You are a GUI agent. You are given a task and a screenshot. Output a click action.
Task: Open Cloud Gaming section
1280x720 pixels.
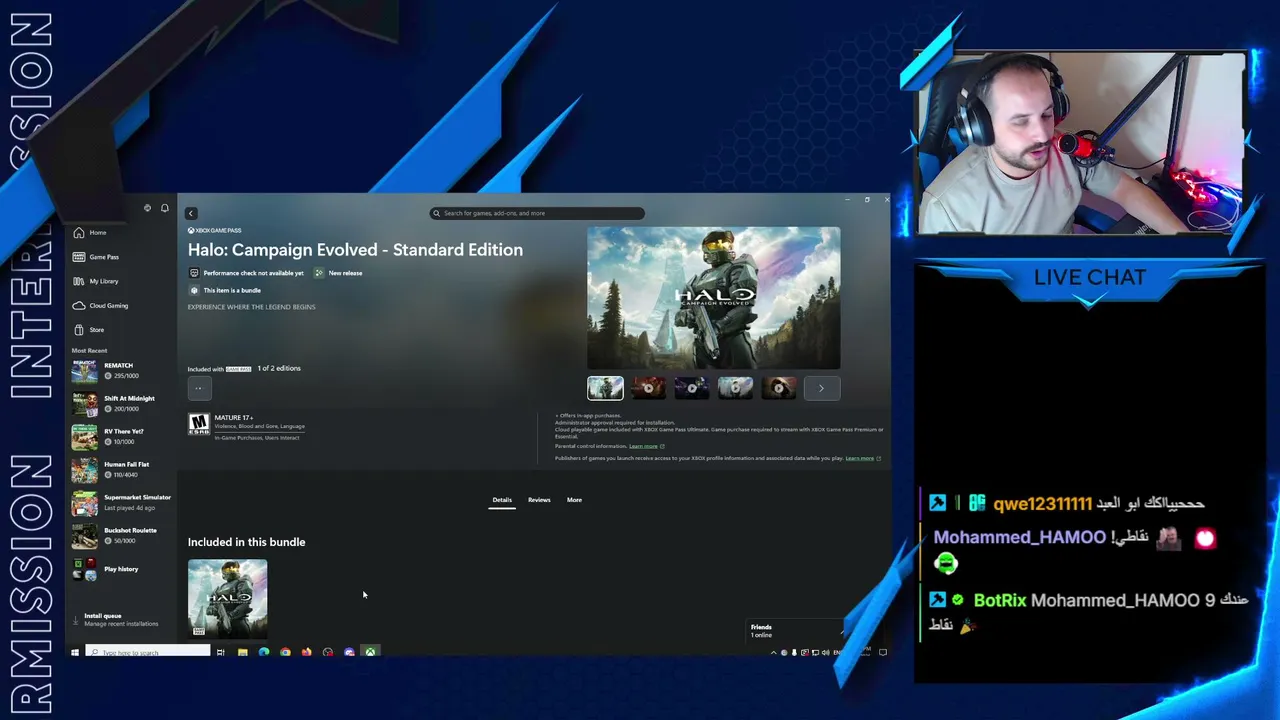tap(101, 305)
